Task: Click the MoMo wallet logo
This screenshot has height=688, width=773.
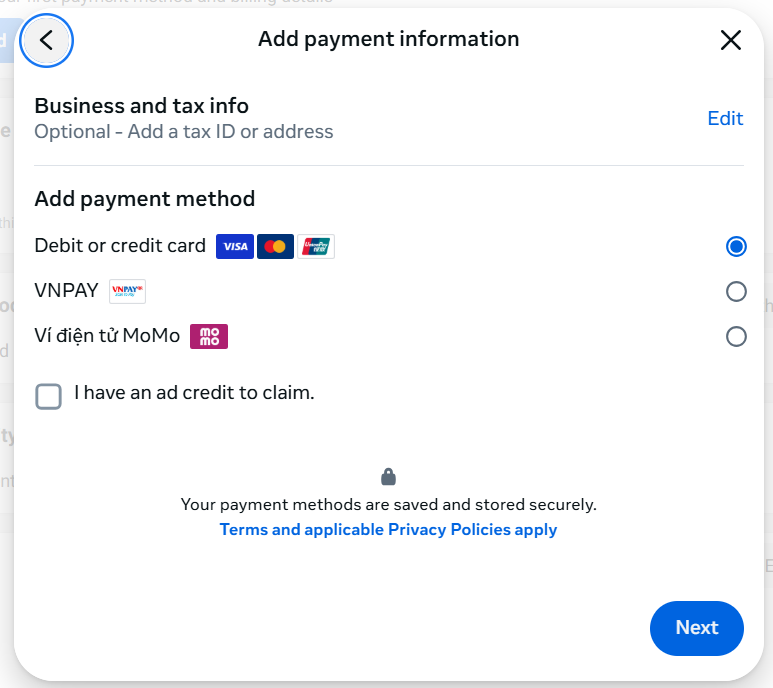Action: point(209,336)
